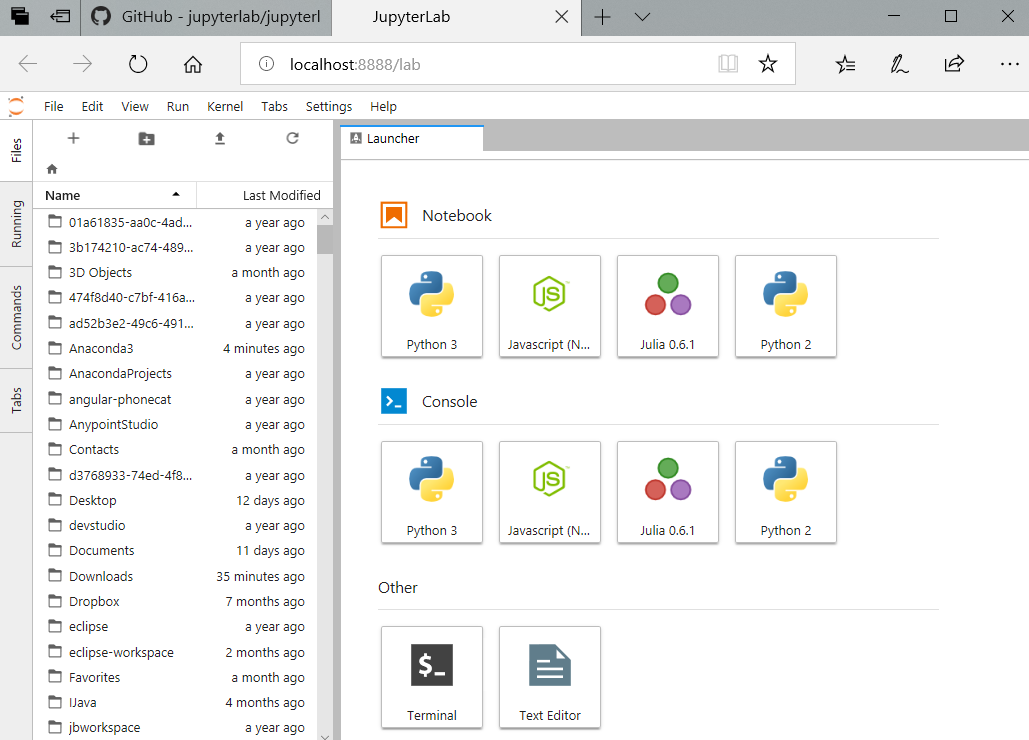Open the Settings menu
Viewport: 1029px width, 740px height.
(329, 106)
